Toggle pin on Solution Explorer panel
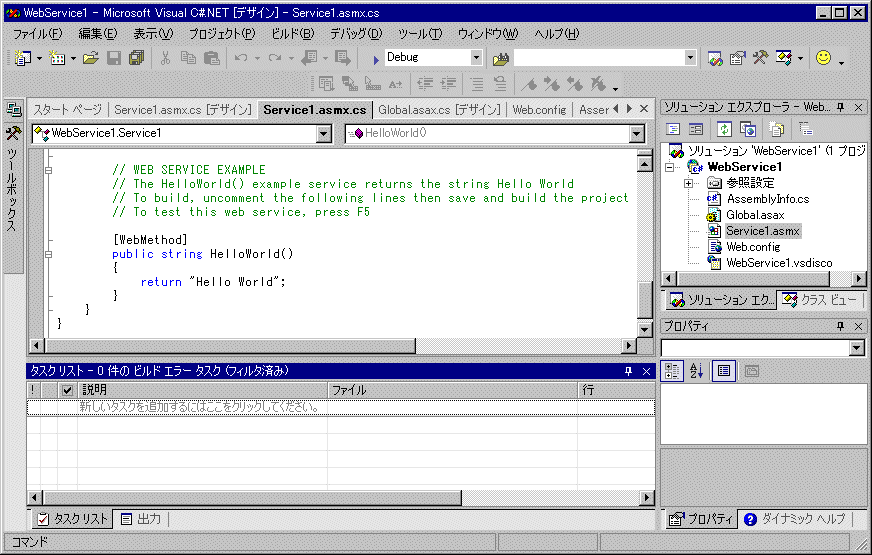The width and height of the screenshot is (872, 555). pyautogui.click(x=840, y=107)
